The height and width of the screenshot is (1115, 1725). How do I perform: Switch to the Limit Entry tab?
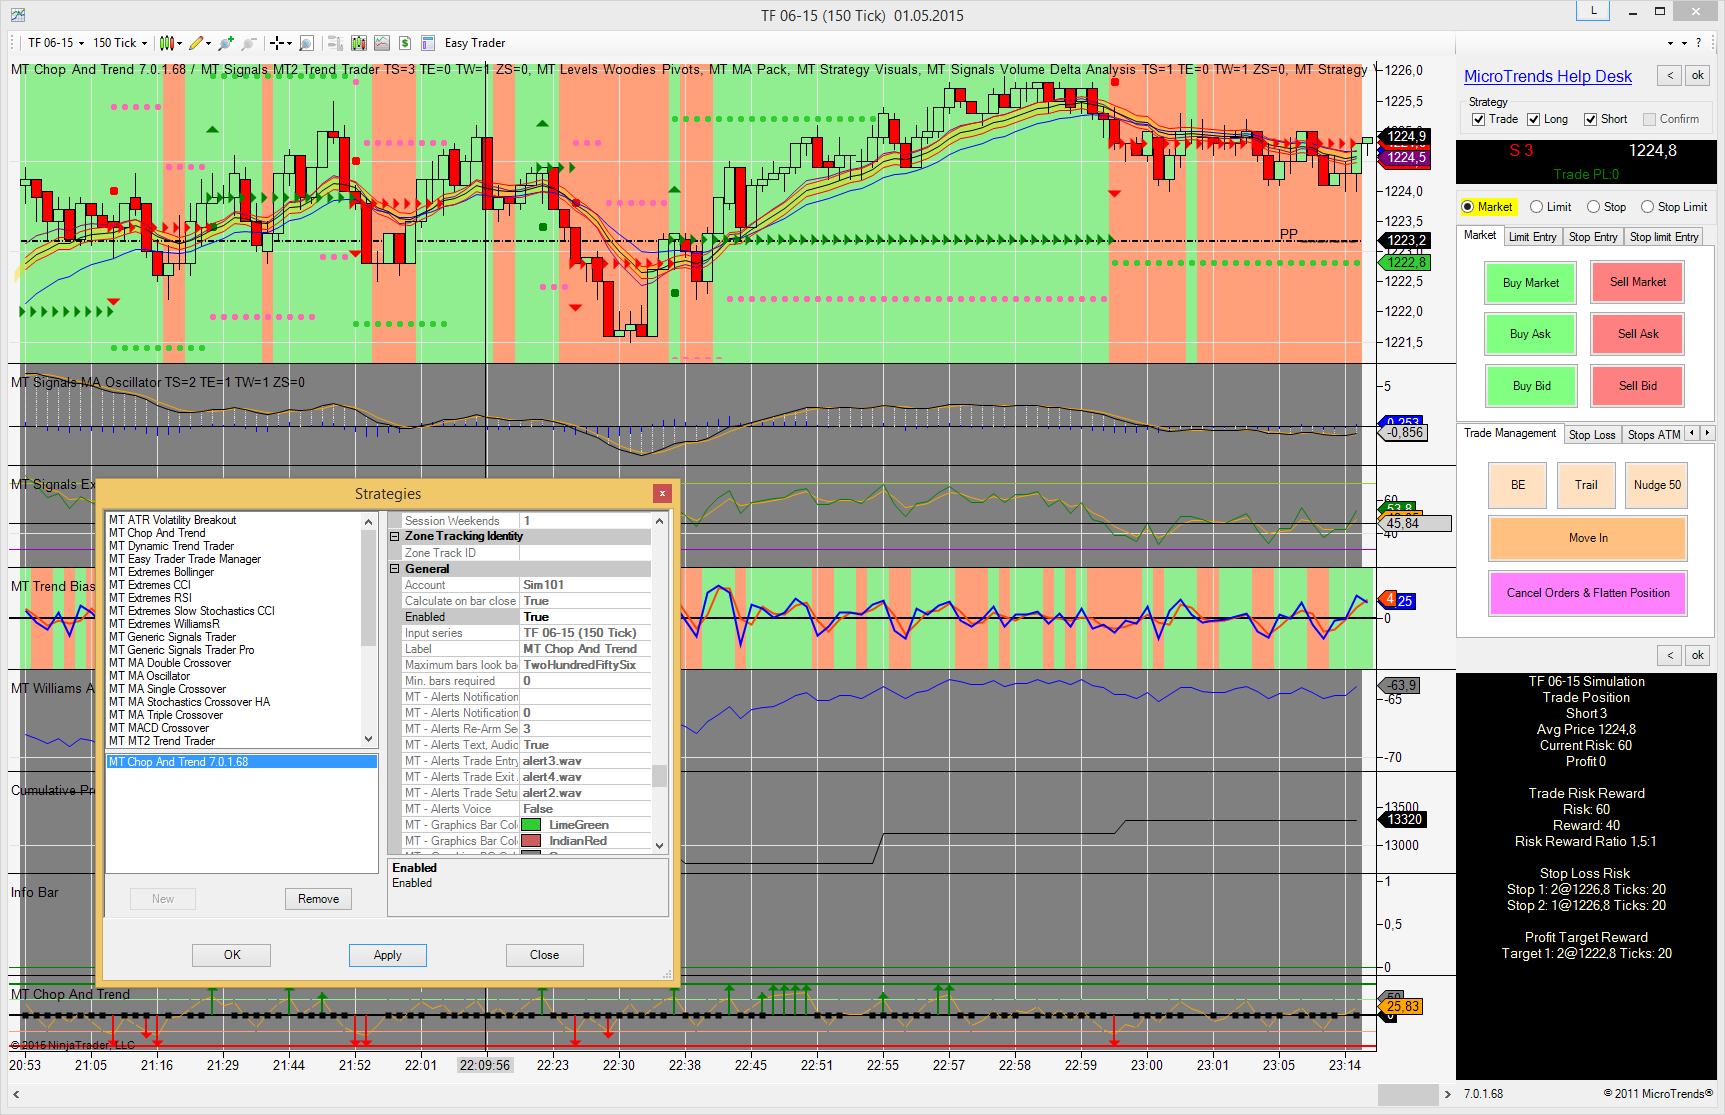(x=1532, y=237)
